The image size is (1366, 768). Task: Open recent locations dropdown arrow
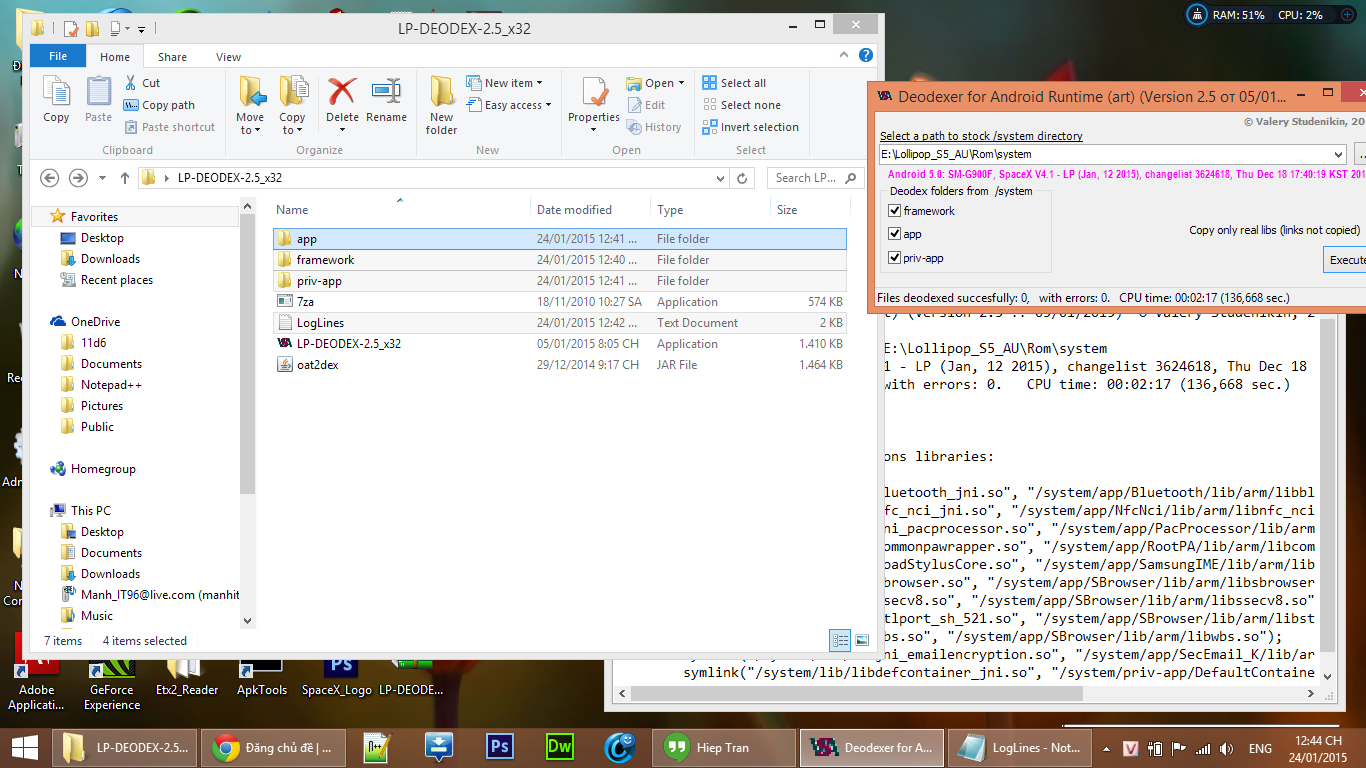102,178
